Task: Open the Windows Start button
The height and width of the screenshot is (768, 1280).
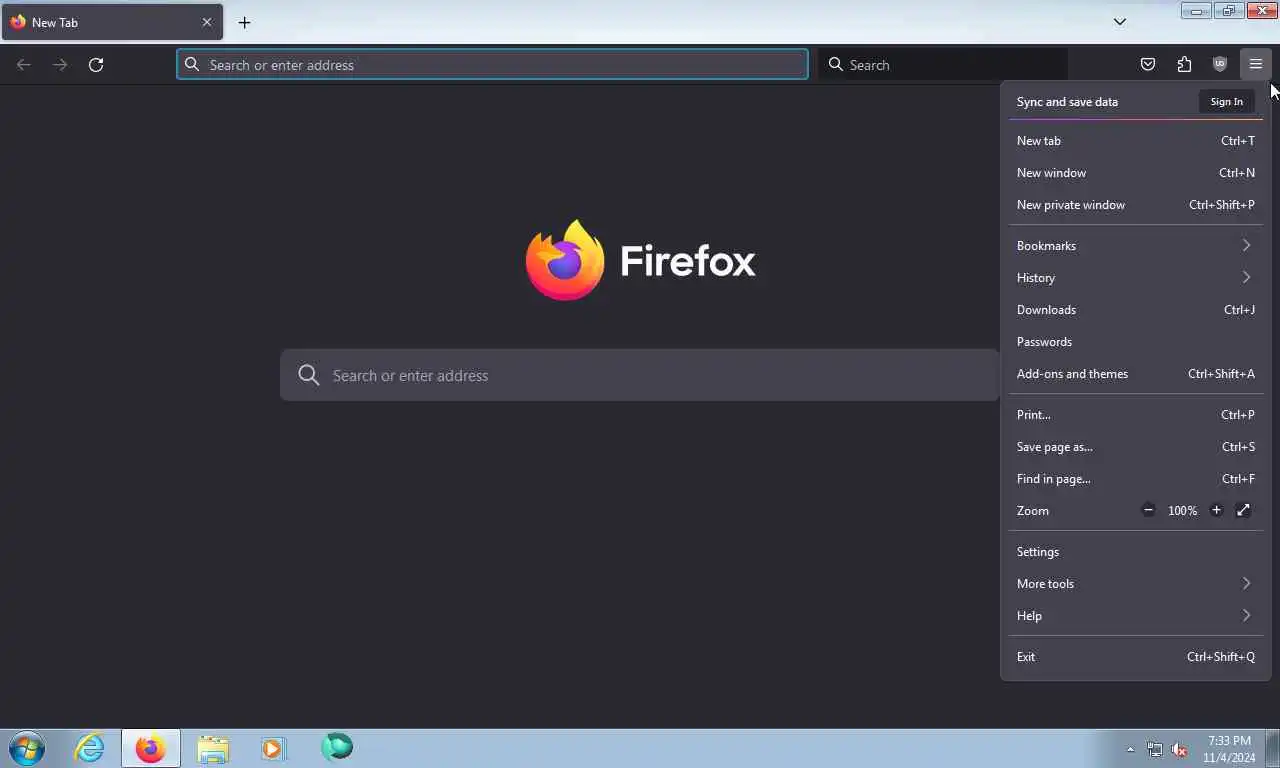Action: click(27, 748)
